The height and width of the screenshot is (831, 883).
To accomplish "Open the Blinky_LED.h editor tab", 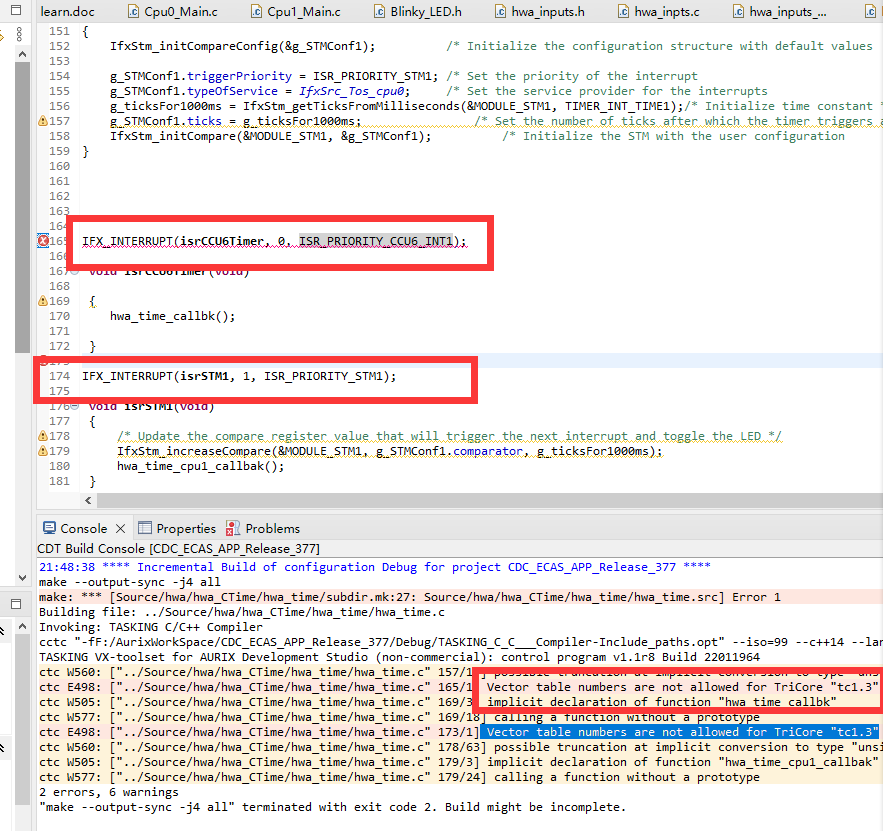I will [417, 11].
